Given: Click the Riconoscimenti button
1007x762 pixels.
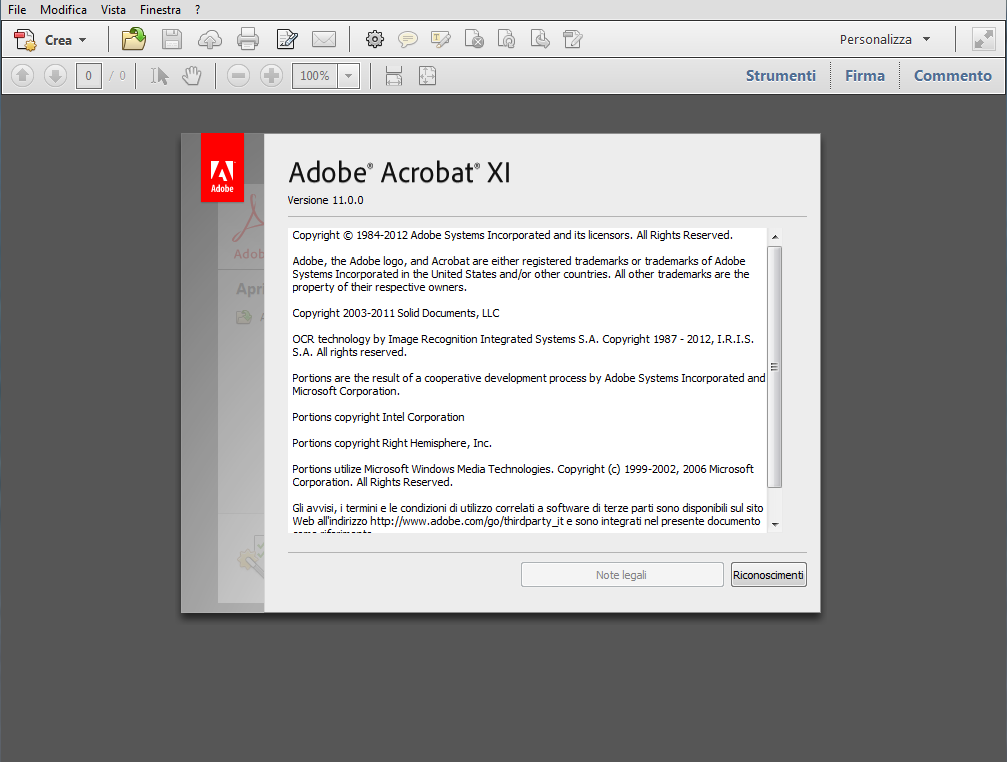Looking at the screenshot, I should (x=768, y=575).
